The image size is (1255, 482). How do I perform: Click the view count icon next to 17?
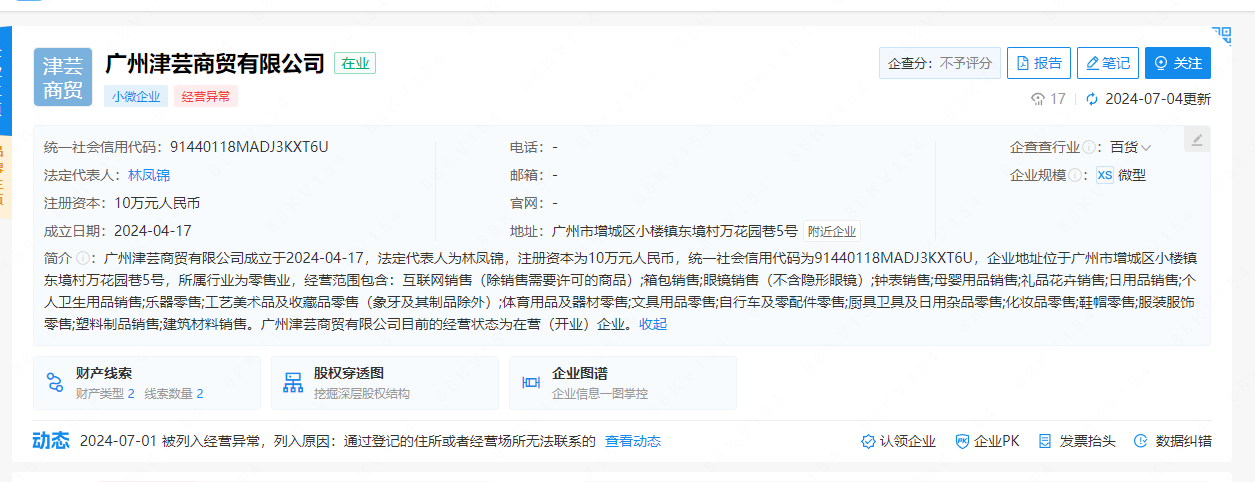(1038, 99)
